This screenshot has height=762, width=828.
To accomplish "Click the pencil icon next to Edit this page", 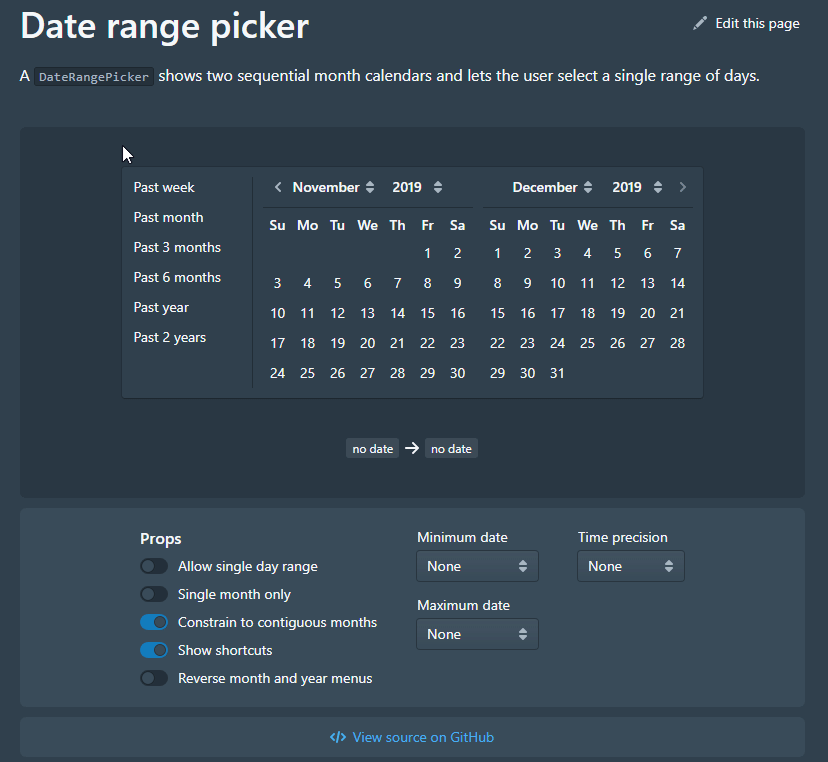I will point(699,22).
